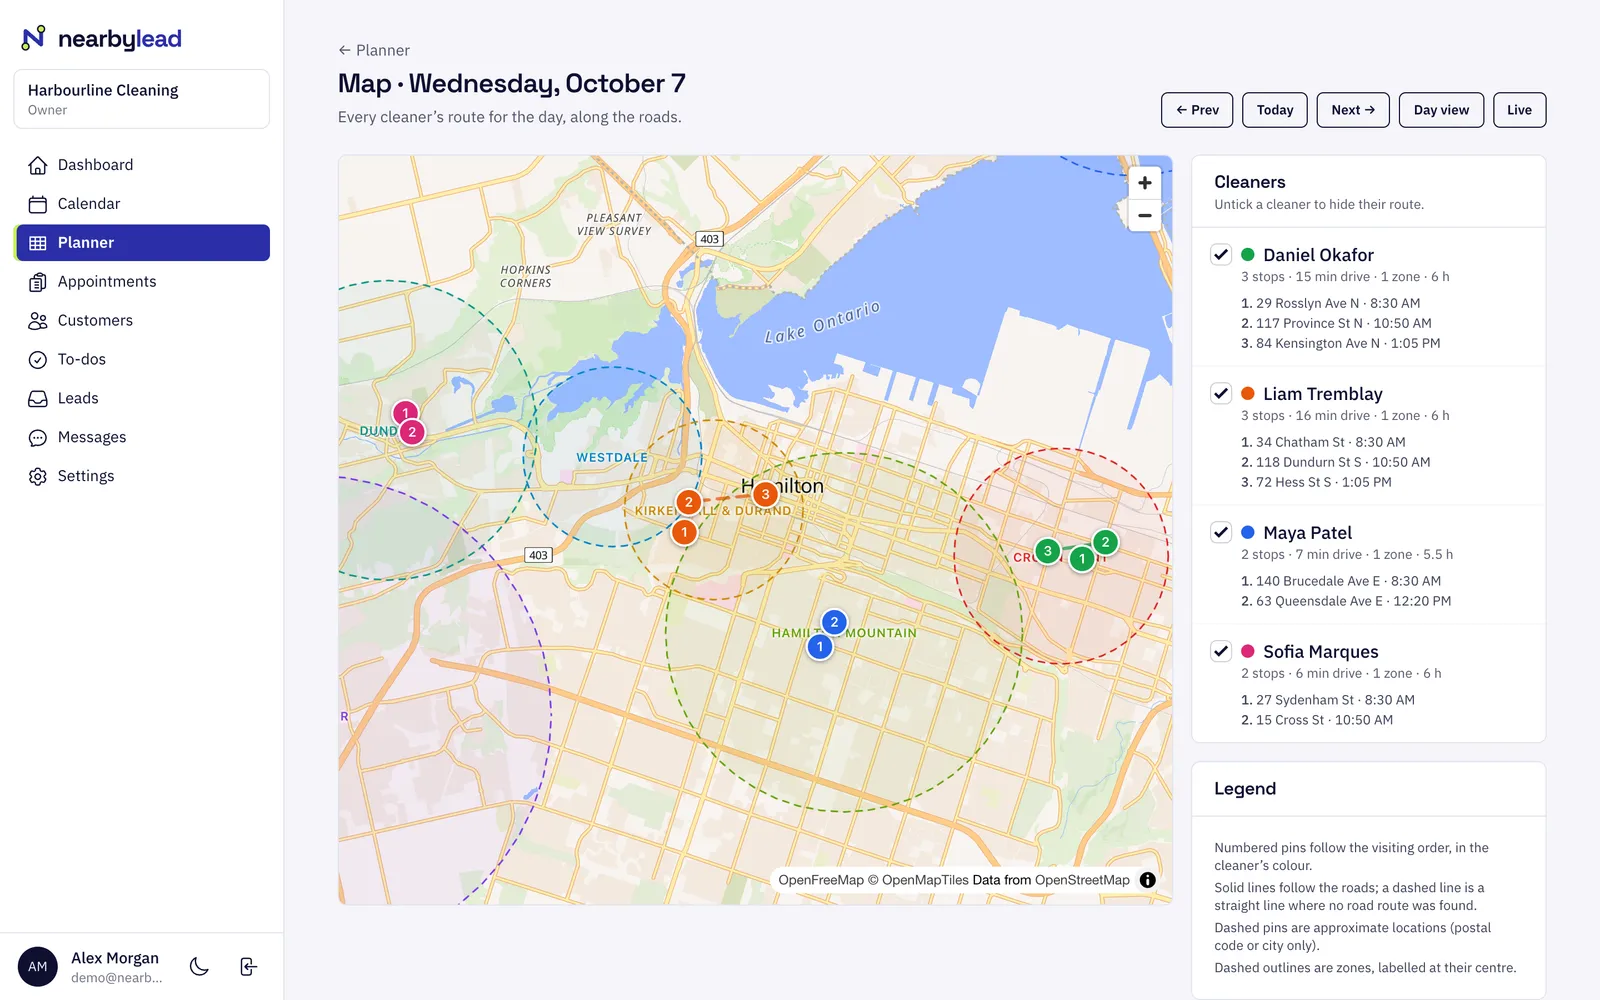Go back to Planner link
This screenshot has height=1000, width=1600.
[374, 50]
